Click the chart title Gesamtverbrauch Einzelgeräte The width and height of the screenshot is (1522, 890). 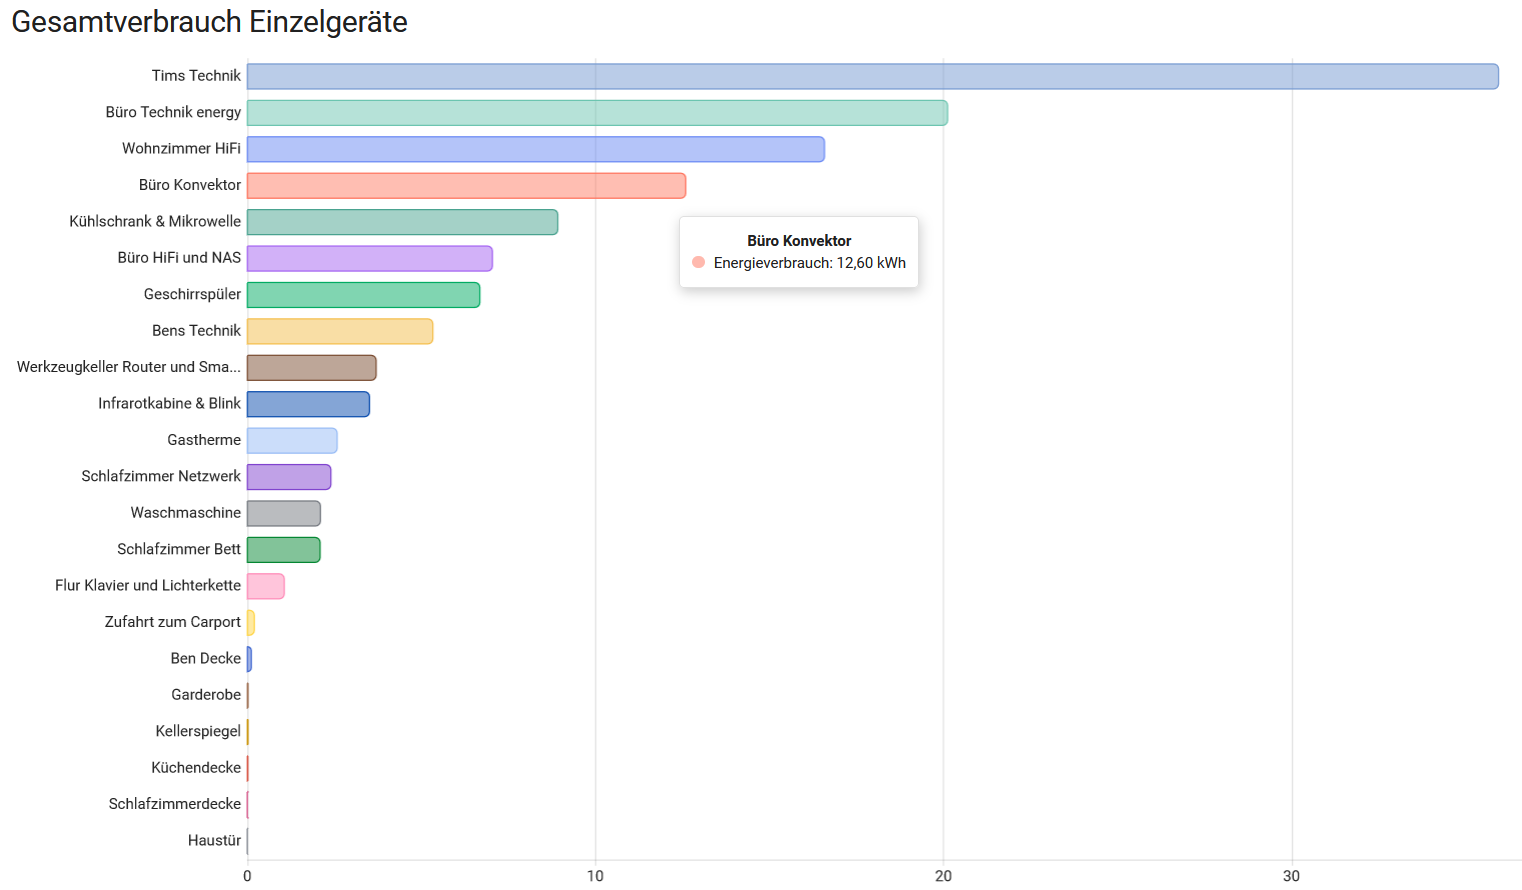(x=209, y=22)
